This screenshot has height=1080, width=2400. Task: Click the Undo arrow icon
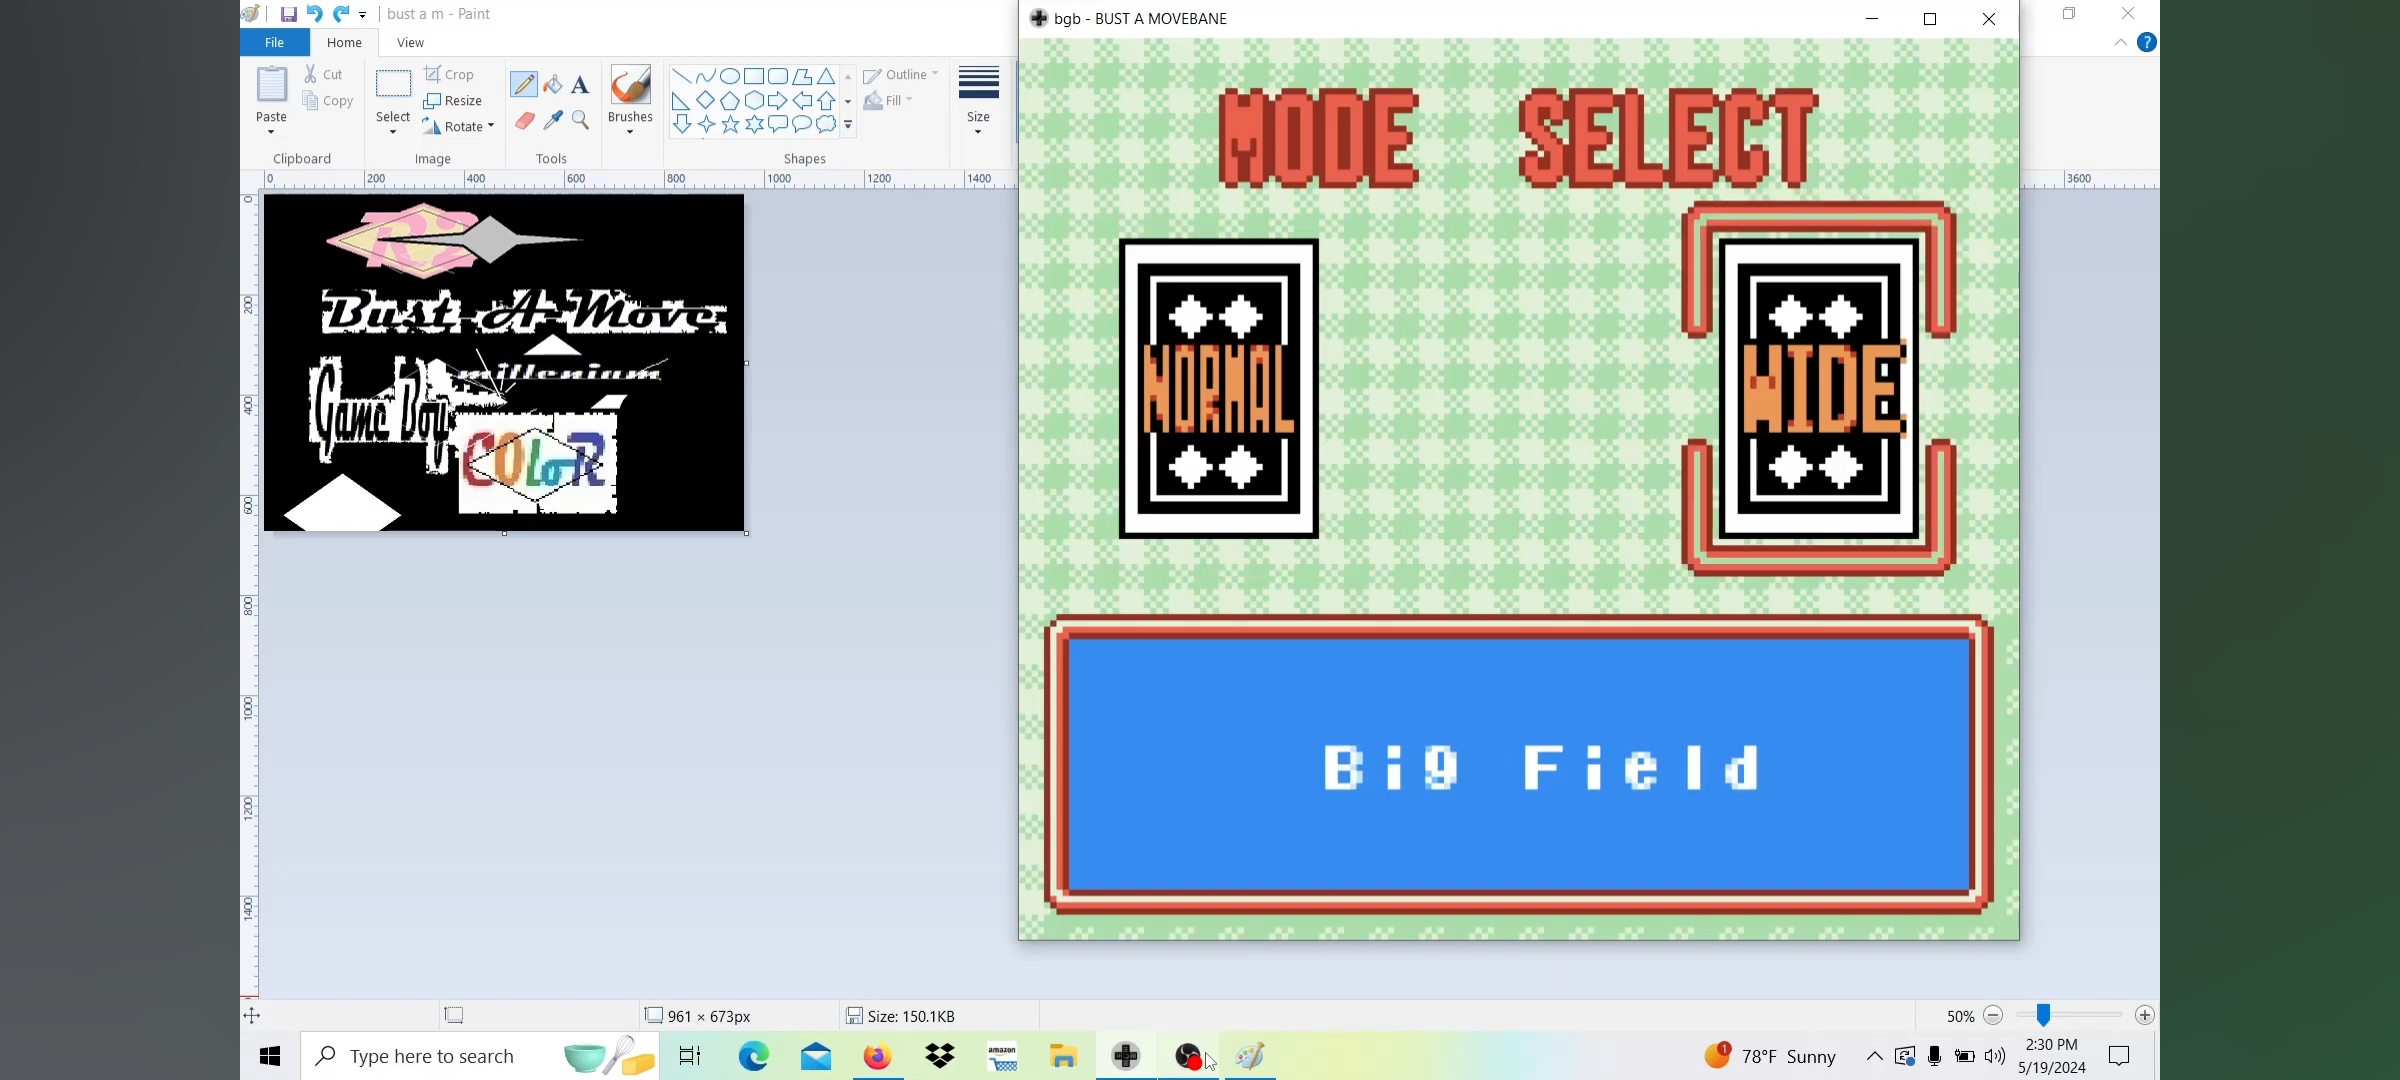click(x=314, y=14)
